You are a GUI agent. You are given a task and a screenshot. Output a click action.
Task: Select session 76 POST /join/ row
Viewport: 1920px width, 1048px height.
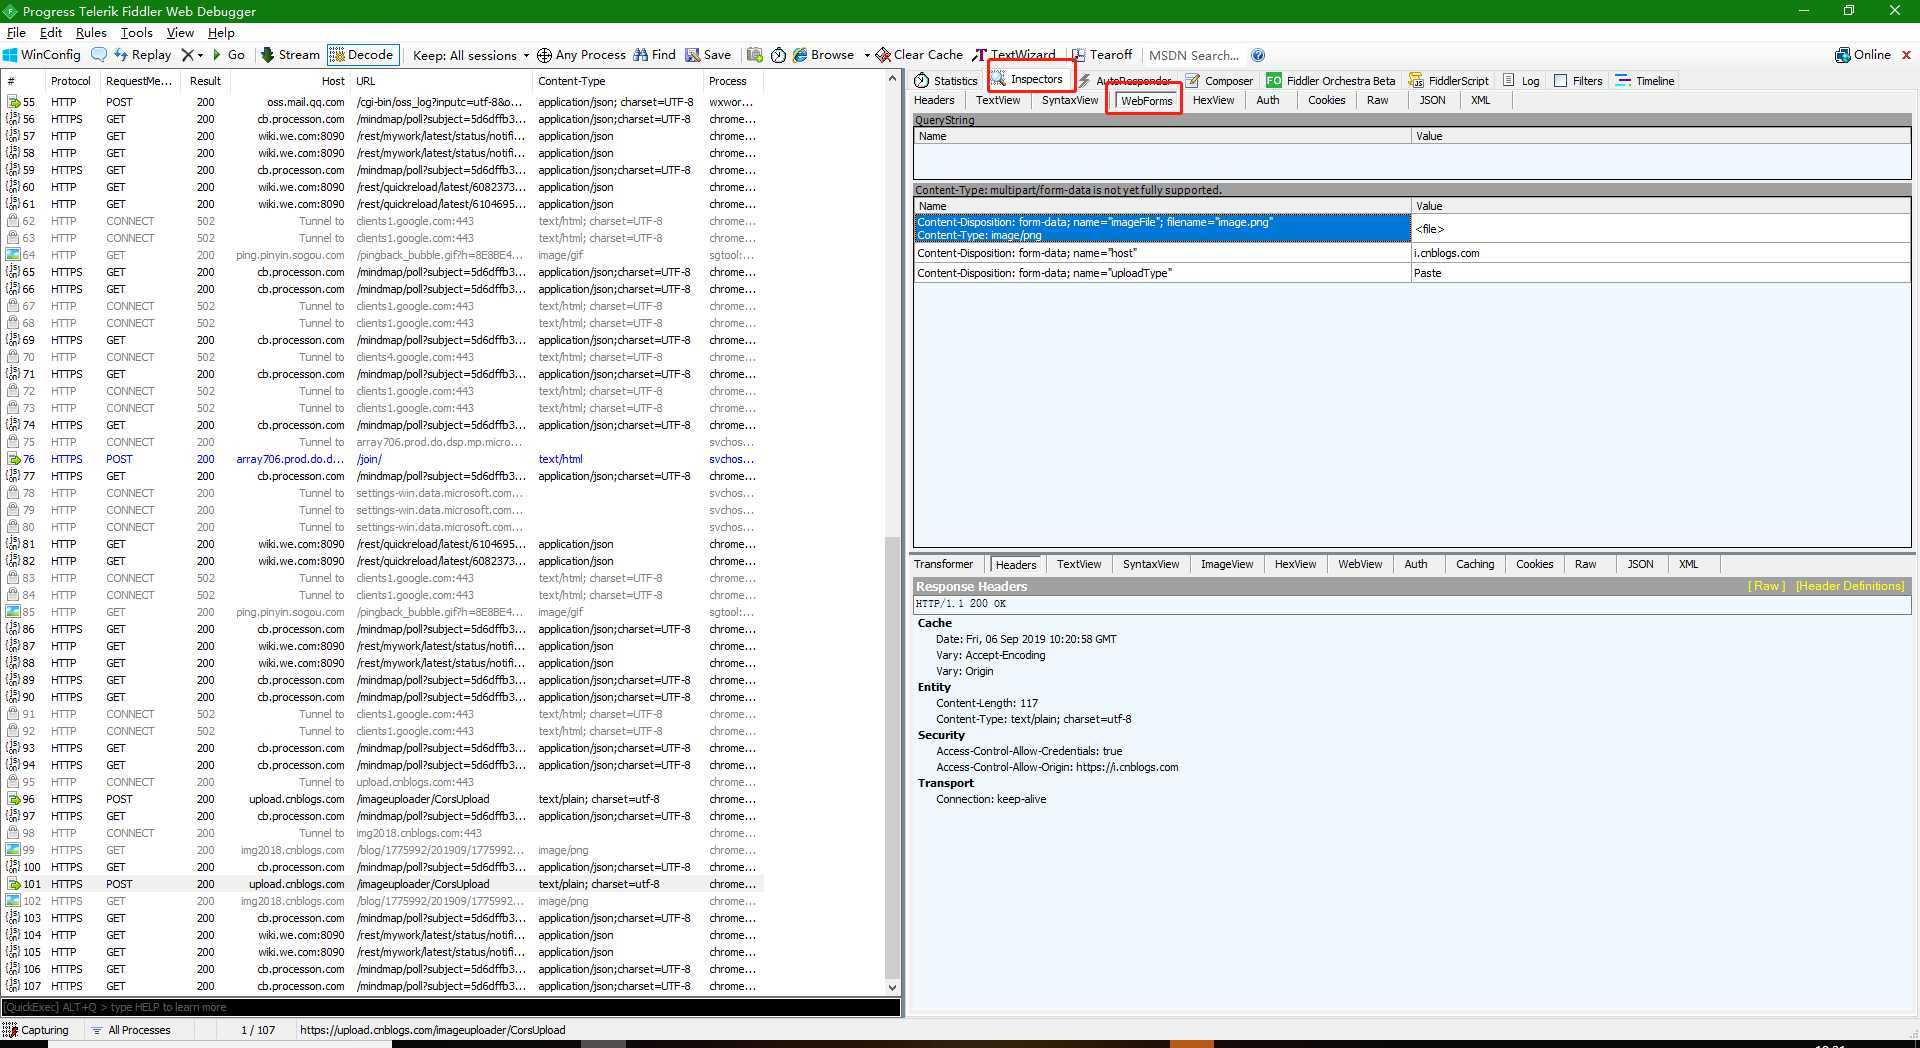(x=383, y=459)
